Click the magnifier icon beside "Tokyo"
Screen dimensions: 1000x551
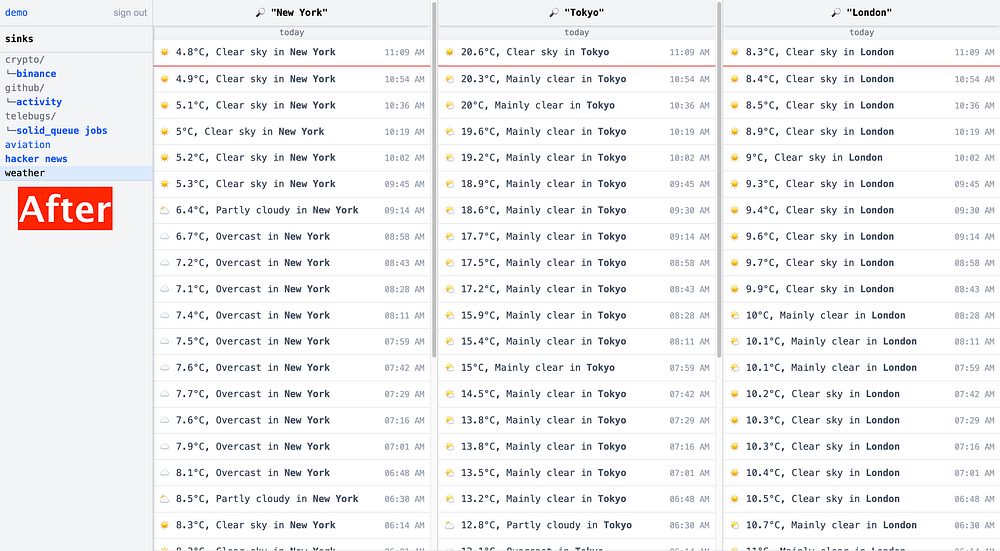[554, 13]
